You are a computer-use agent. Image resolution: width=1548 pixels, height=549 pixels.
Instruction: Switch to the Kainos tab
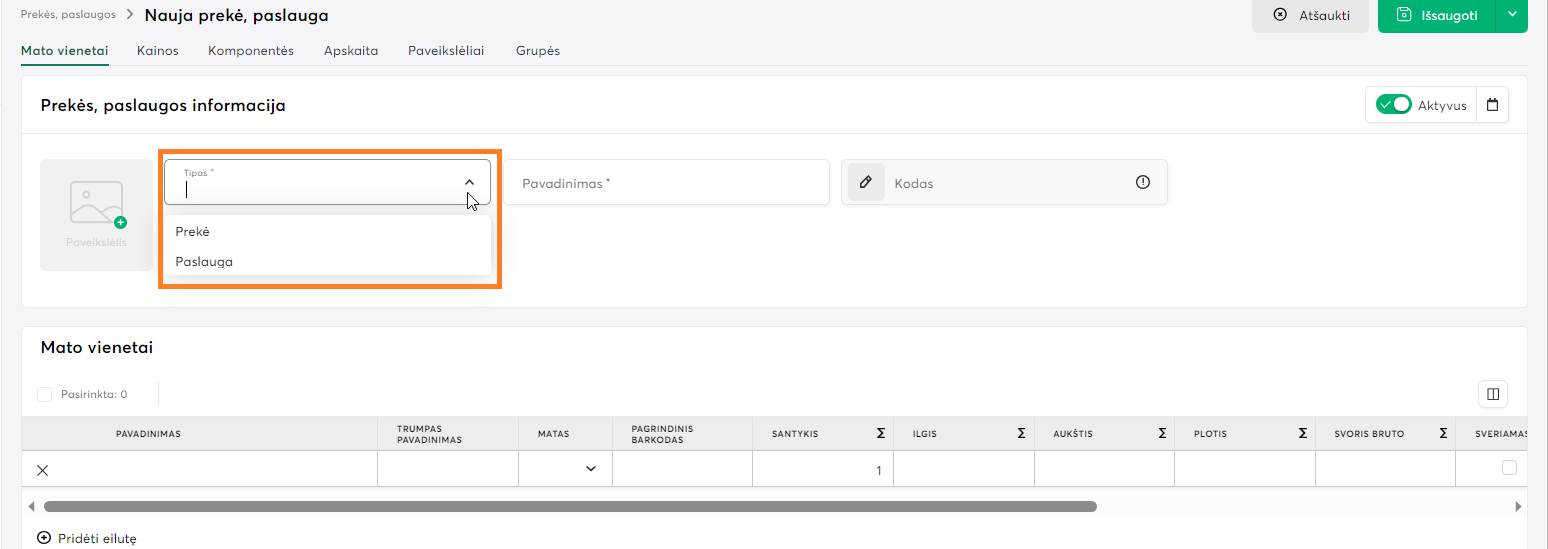157,51
